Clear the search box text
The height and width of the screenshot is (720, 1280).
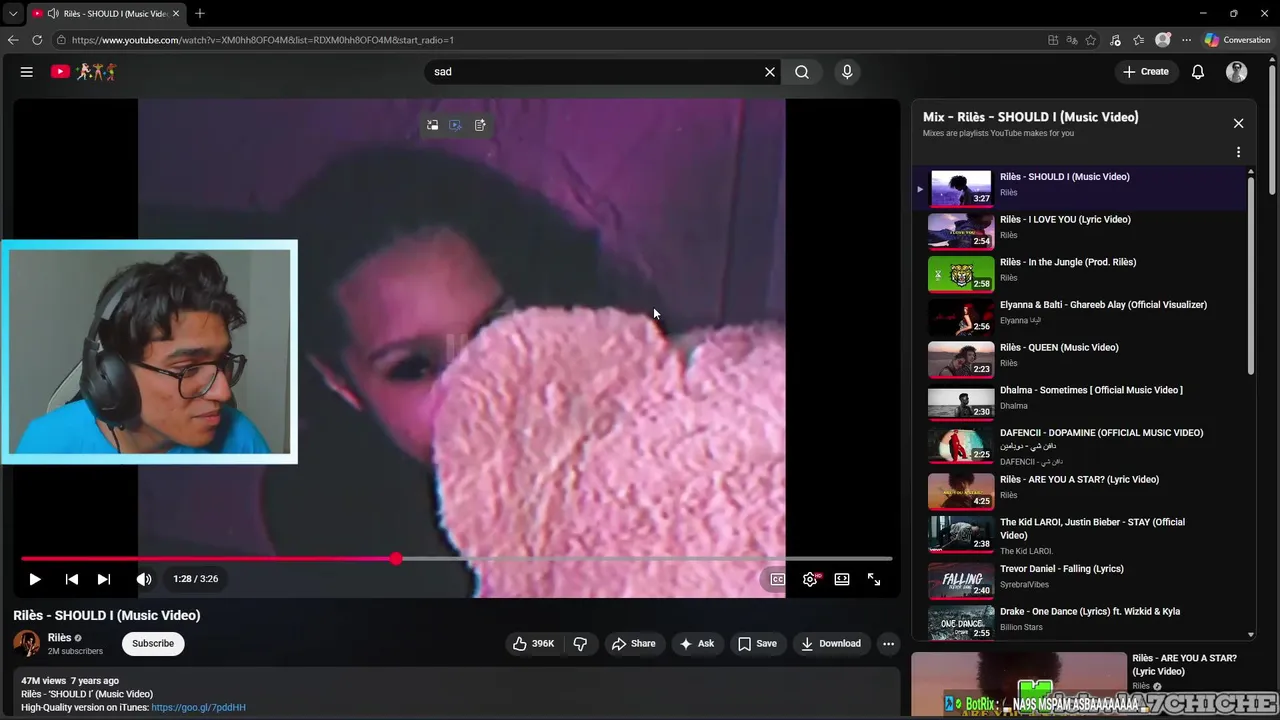[770, 72]
